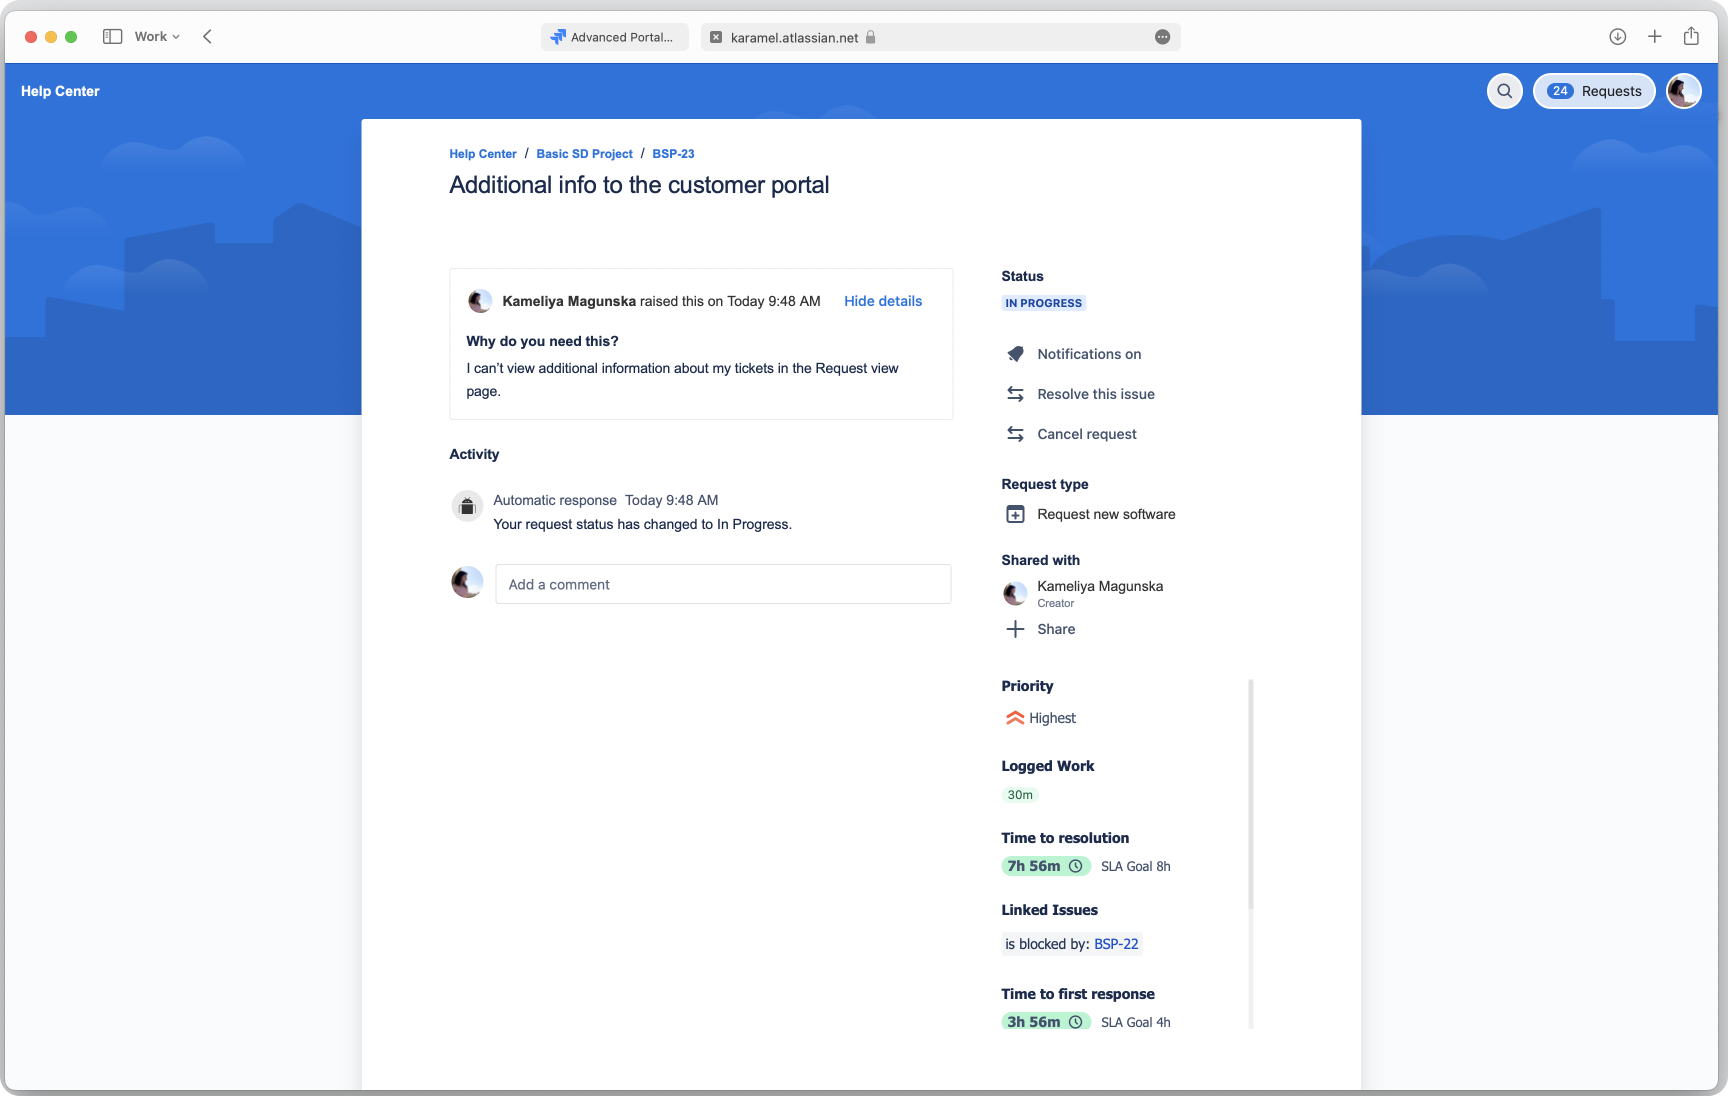Go to Help Center via the breadcrumb

tap(482, 154)
